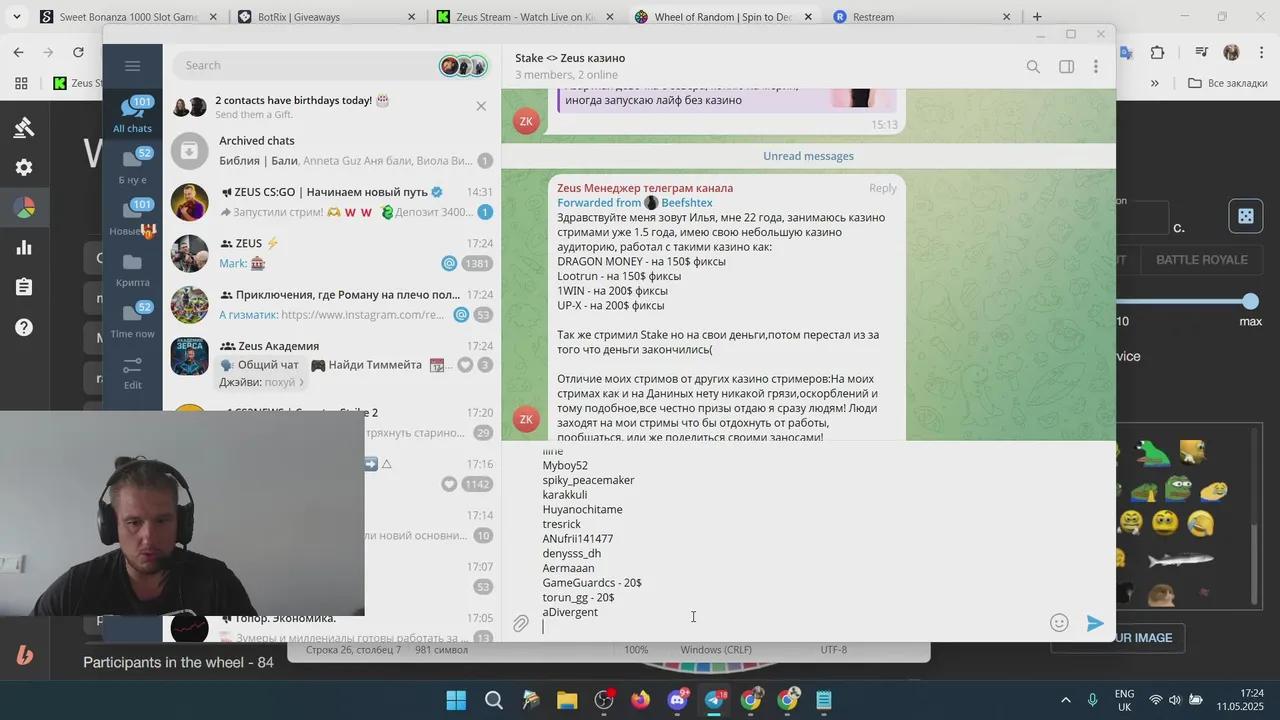Screen dimensions: 1280x720
Task: Open settings gear in wheel sidebar
Action: pyautogui.click(x=24, y=167)
